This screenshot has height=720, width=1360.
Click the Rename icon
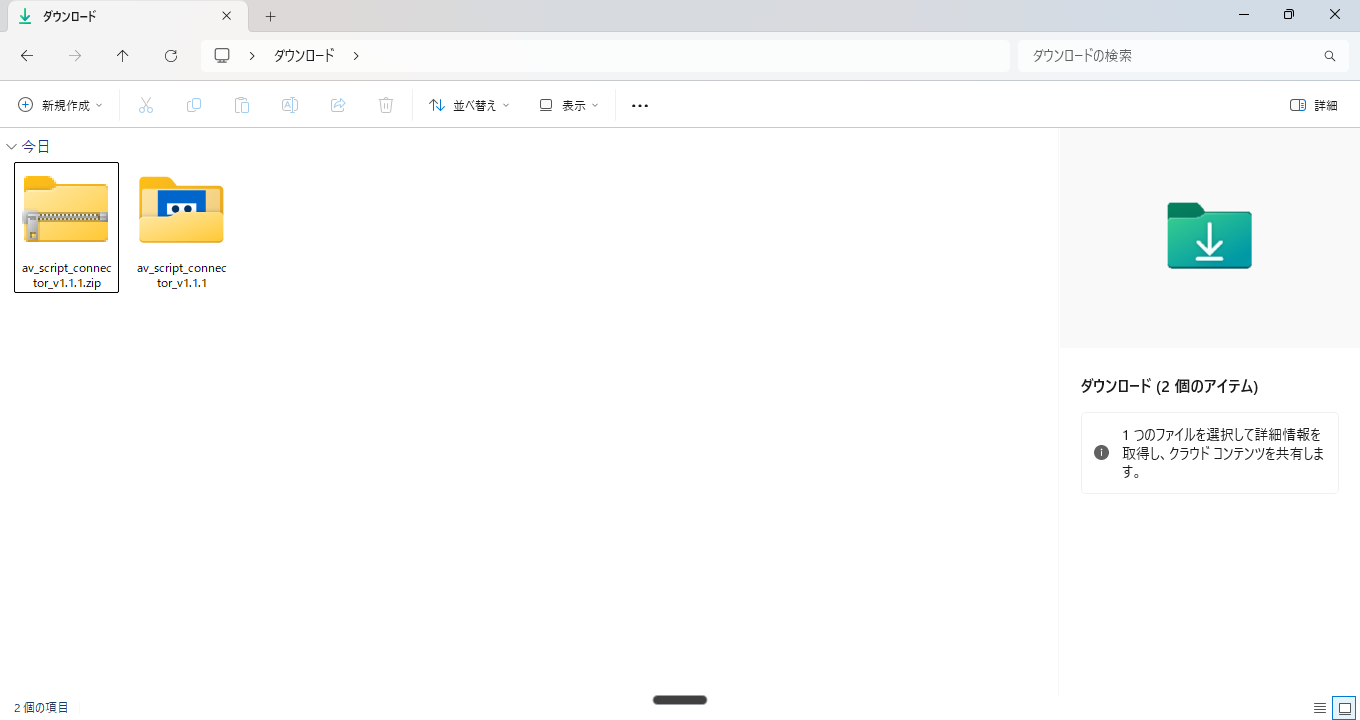[x=290, y=105]
